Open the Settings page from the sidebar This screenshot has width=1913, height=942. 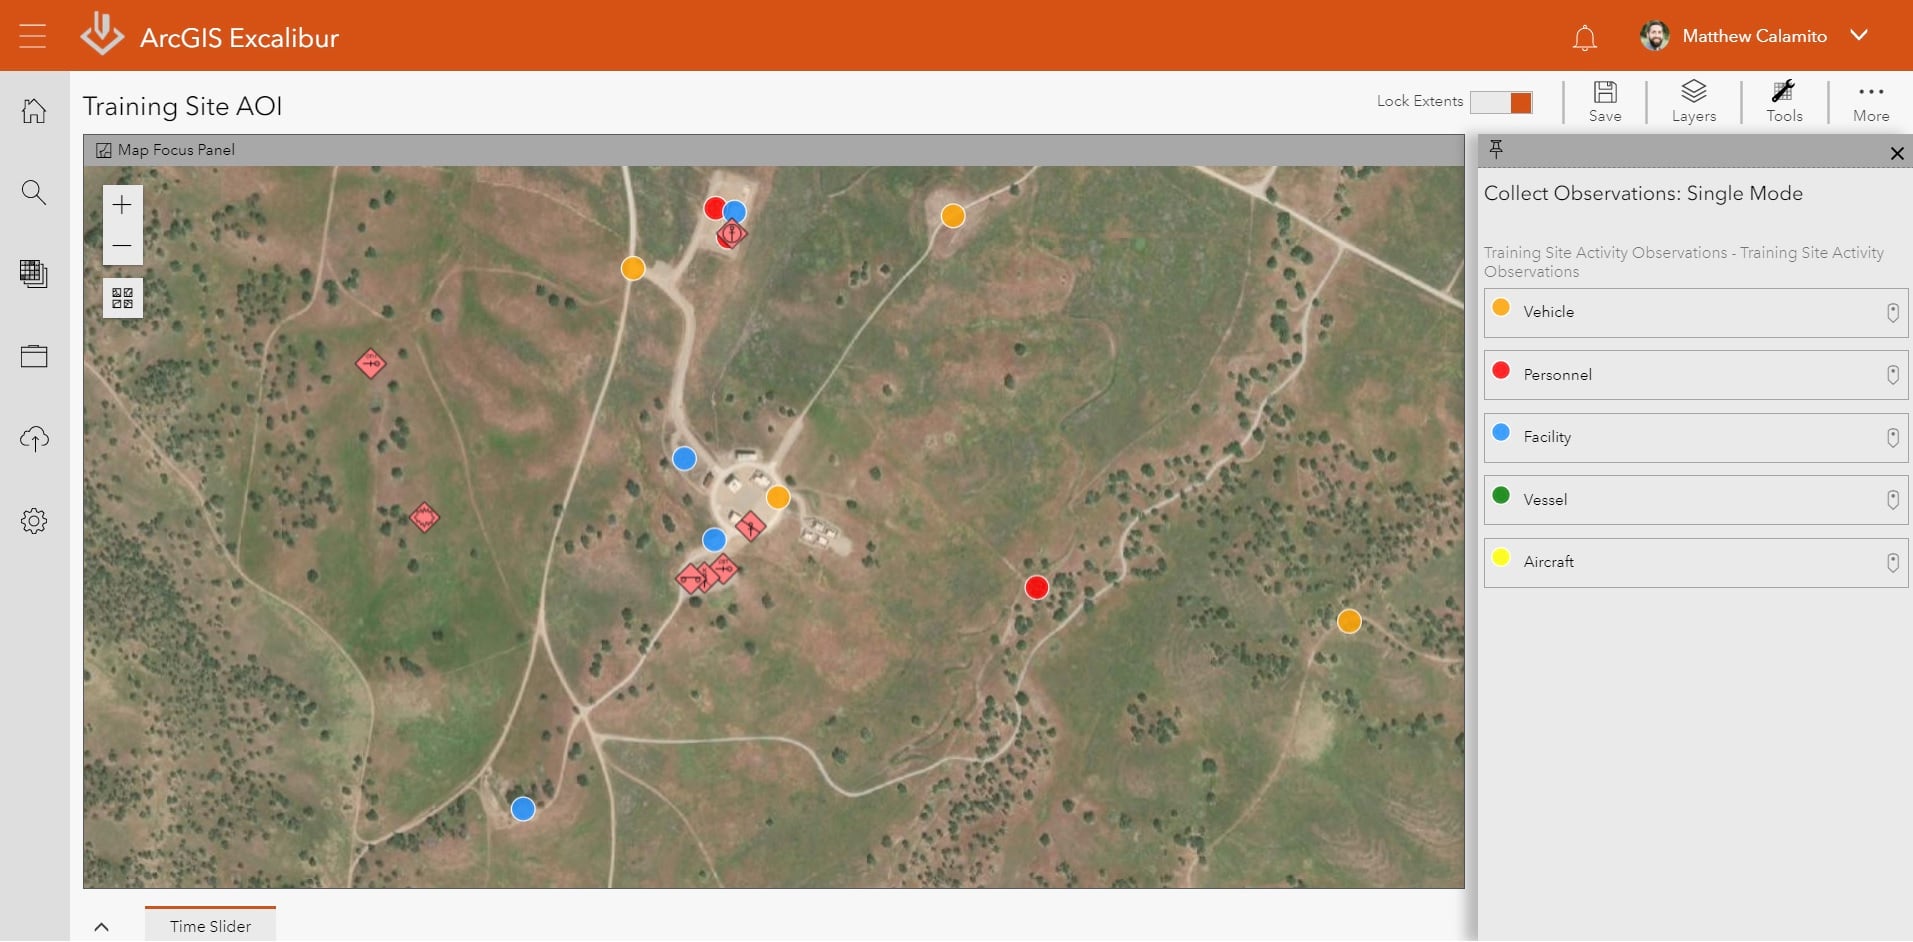click(34, 520)
